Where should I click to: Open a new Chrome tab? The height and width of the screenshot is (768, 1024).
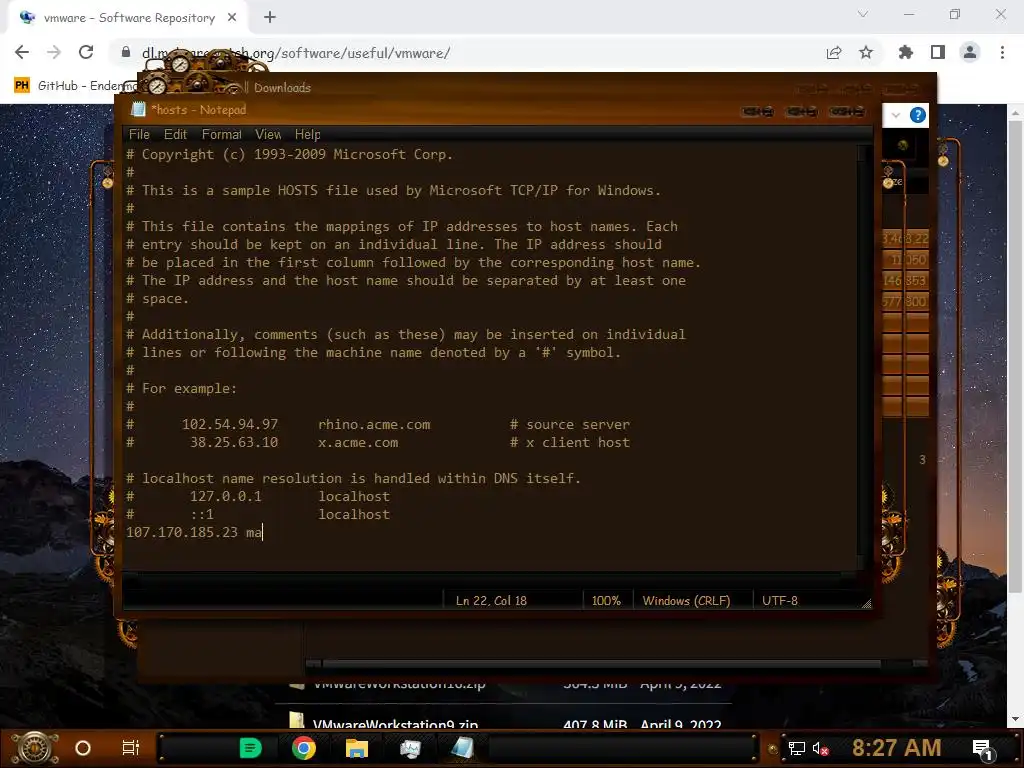270,18
